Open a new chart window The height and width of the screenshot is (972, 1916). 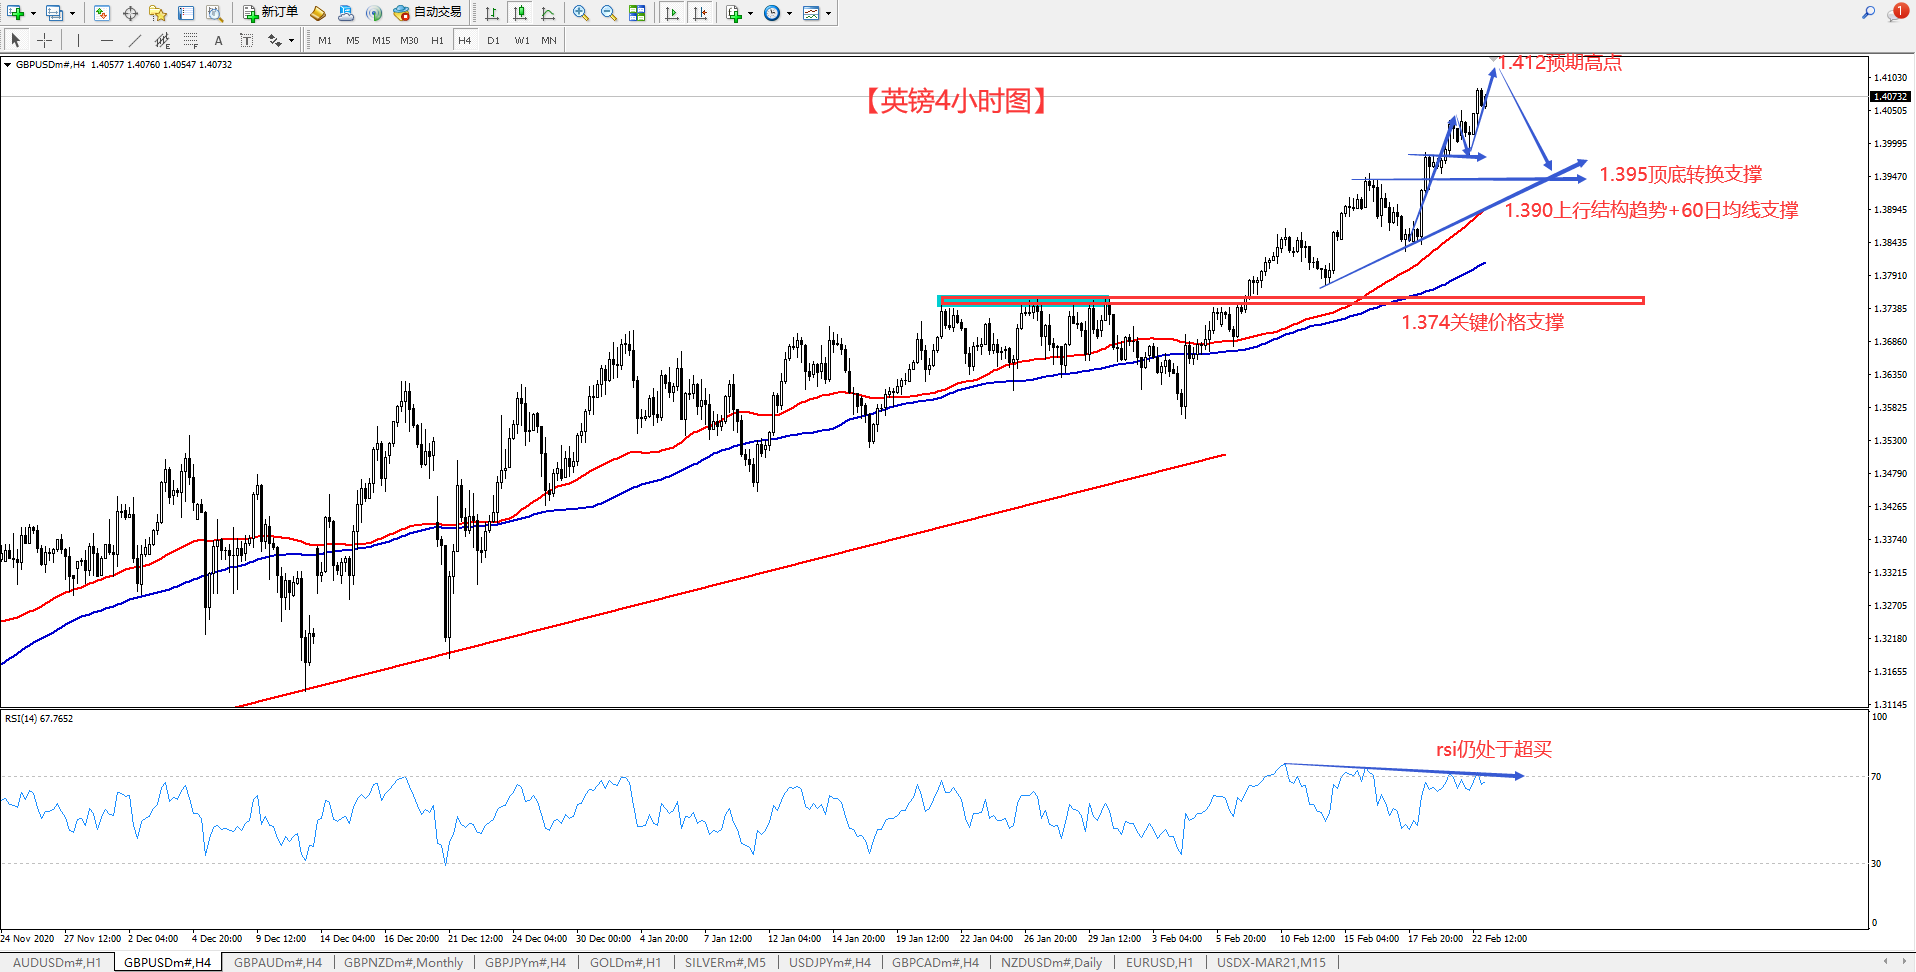click(x=15, y=13)
